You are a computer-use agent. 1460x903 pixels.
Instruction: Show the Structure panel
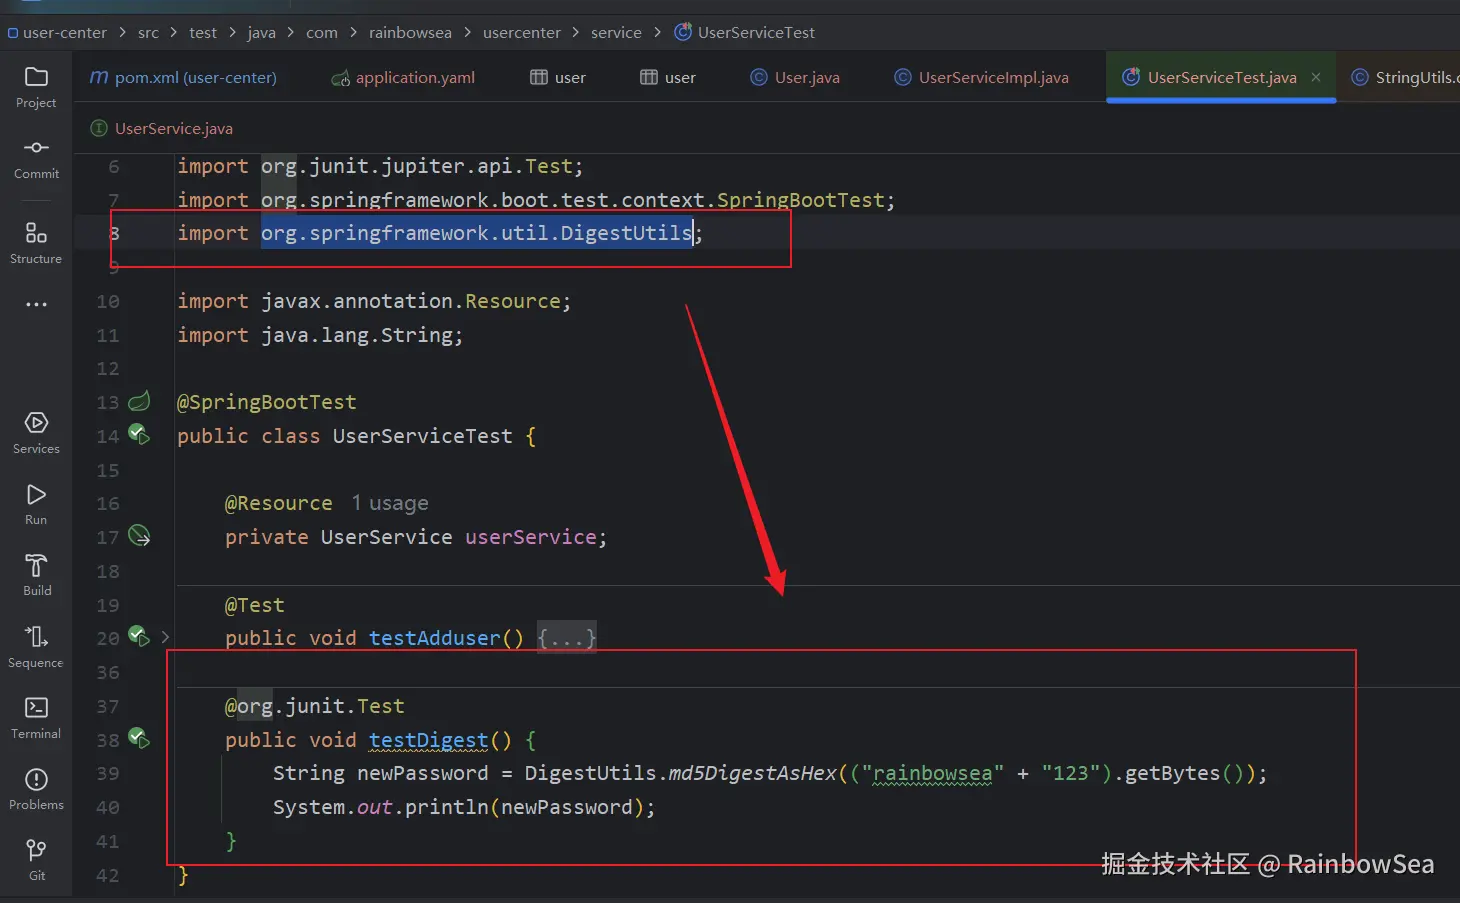click(36, 242)
